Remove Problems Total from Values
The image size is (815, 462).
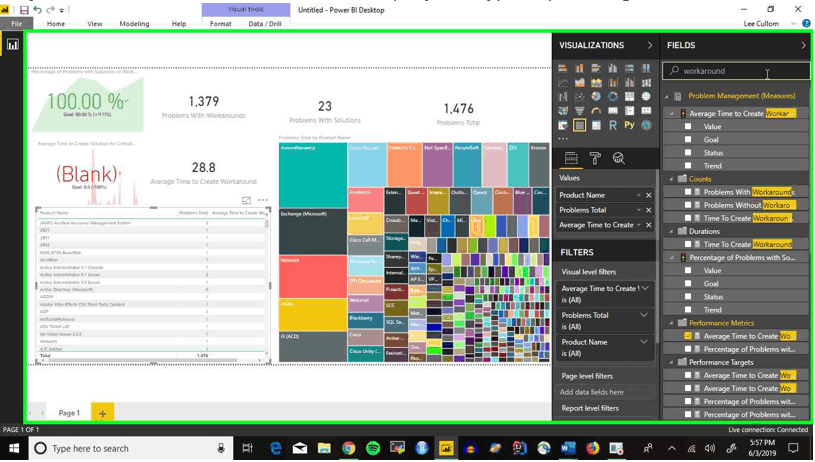[x=649, y=210]
